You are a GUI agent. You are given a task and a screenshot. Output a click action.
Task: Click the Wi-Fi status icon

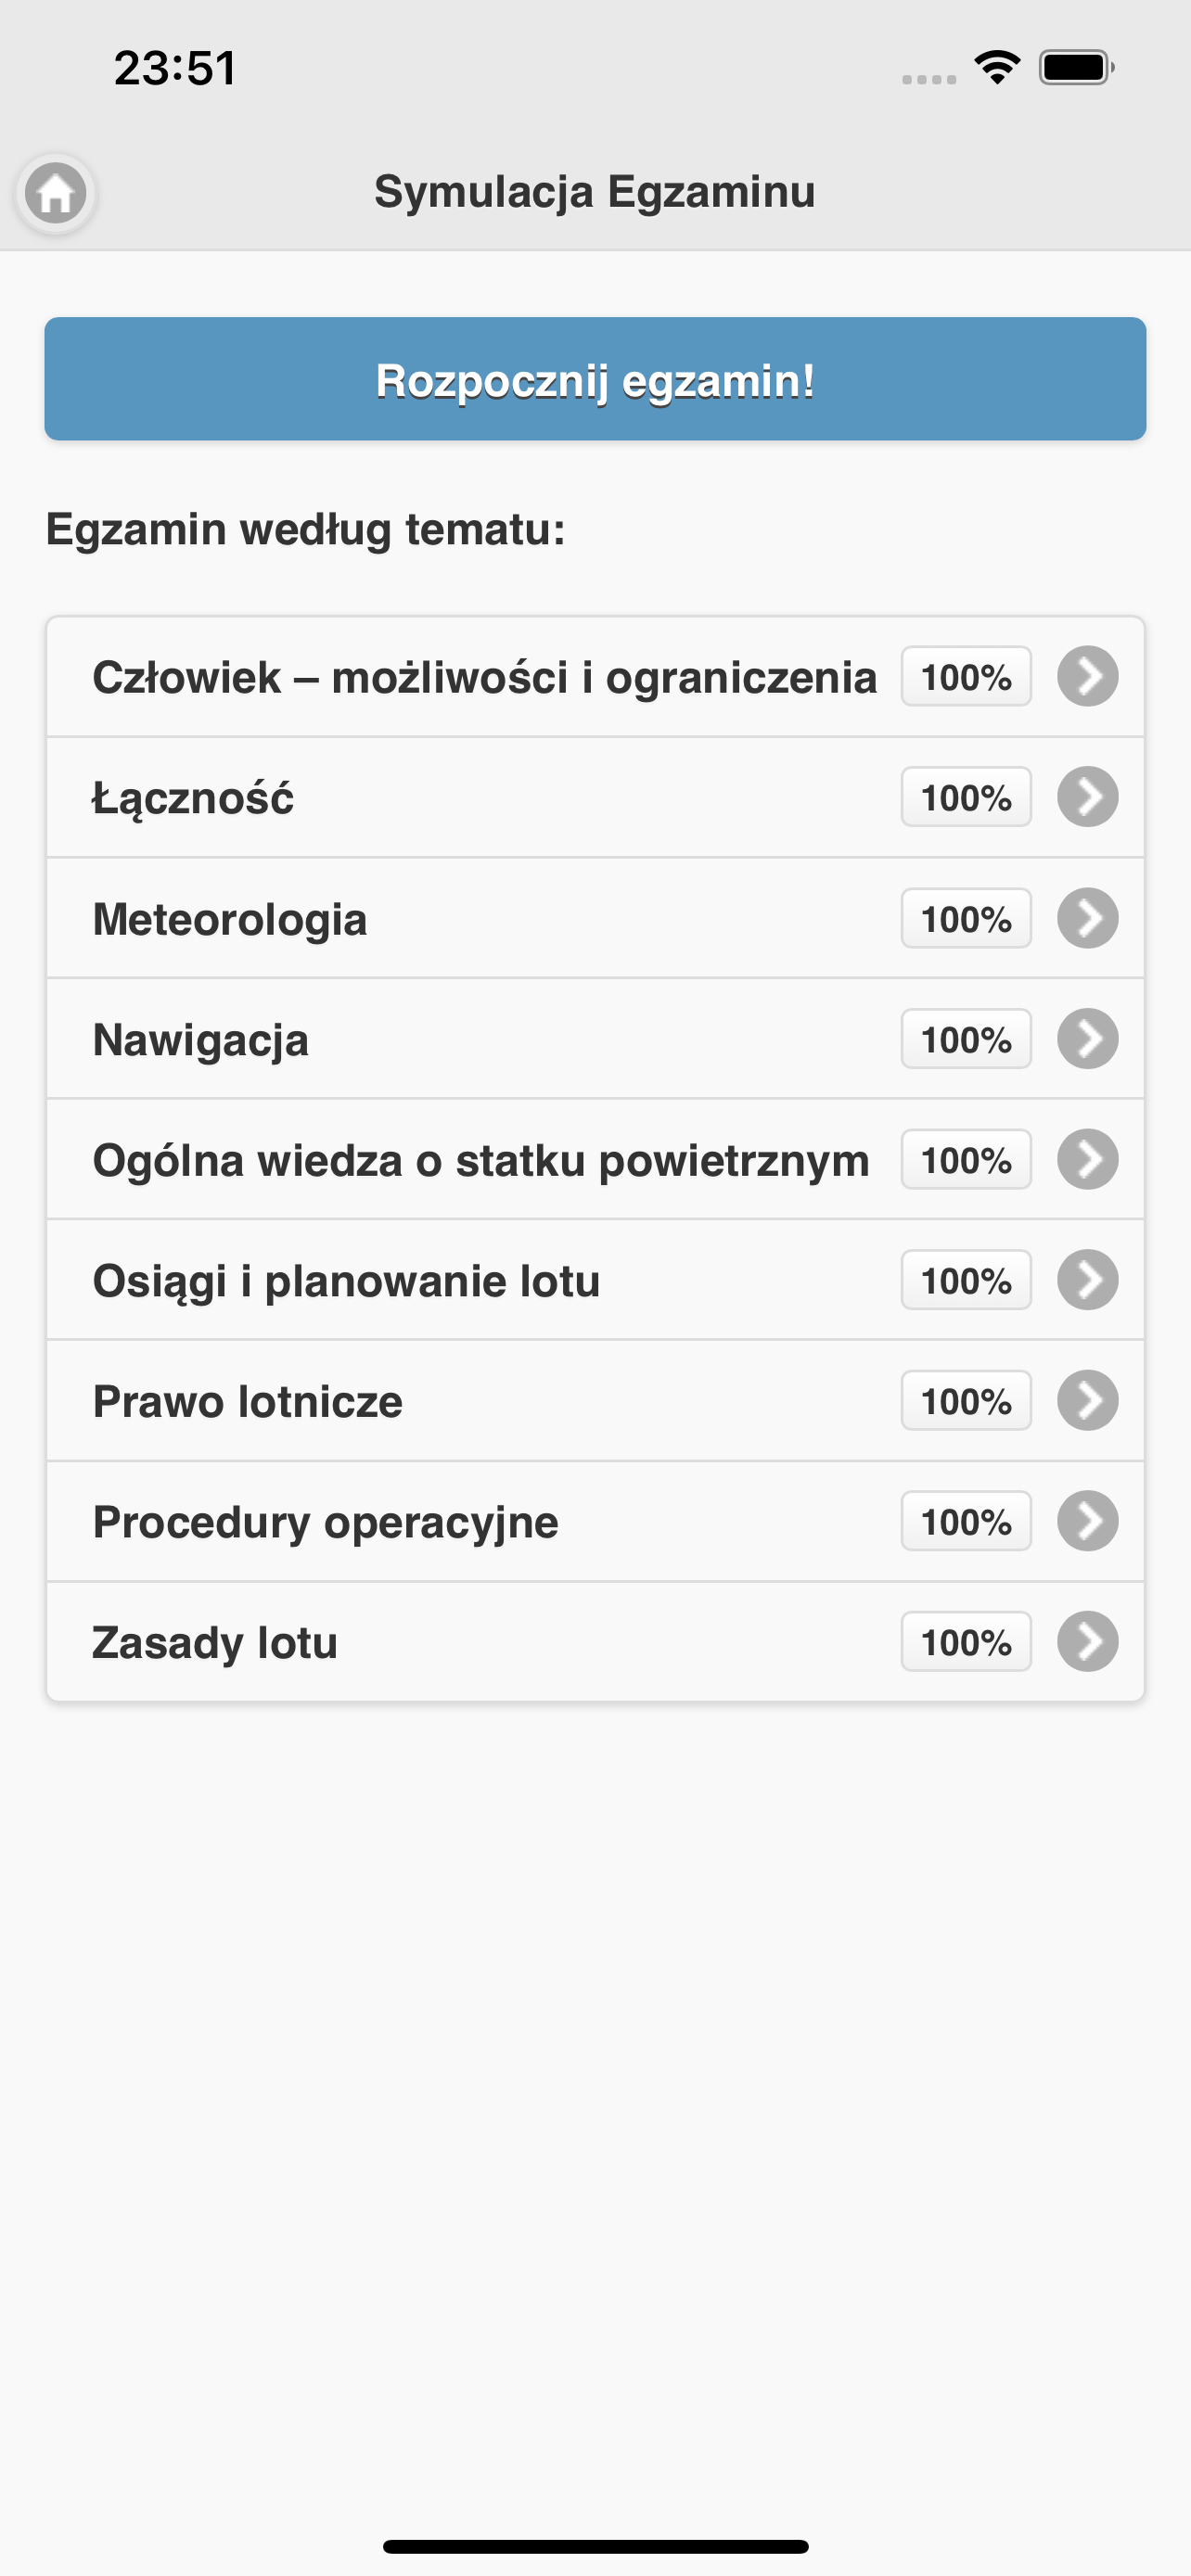point(997,68)
